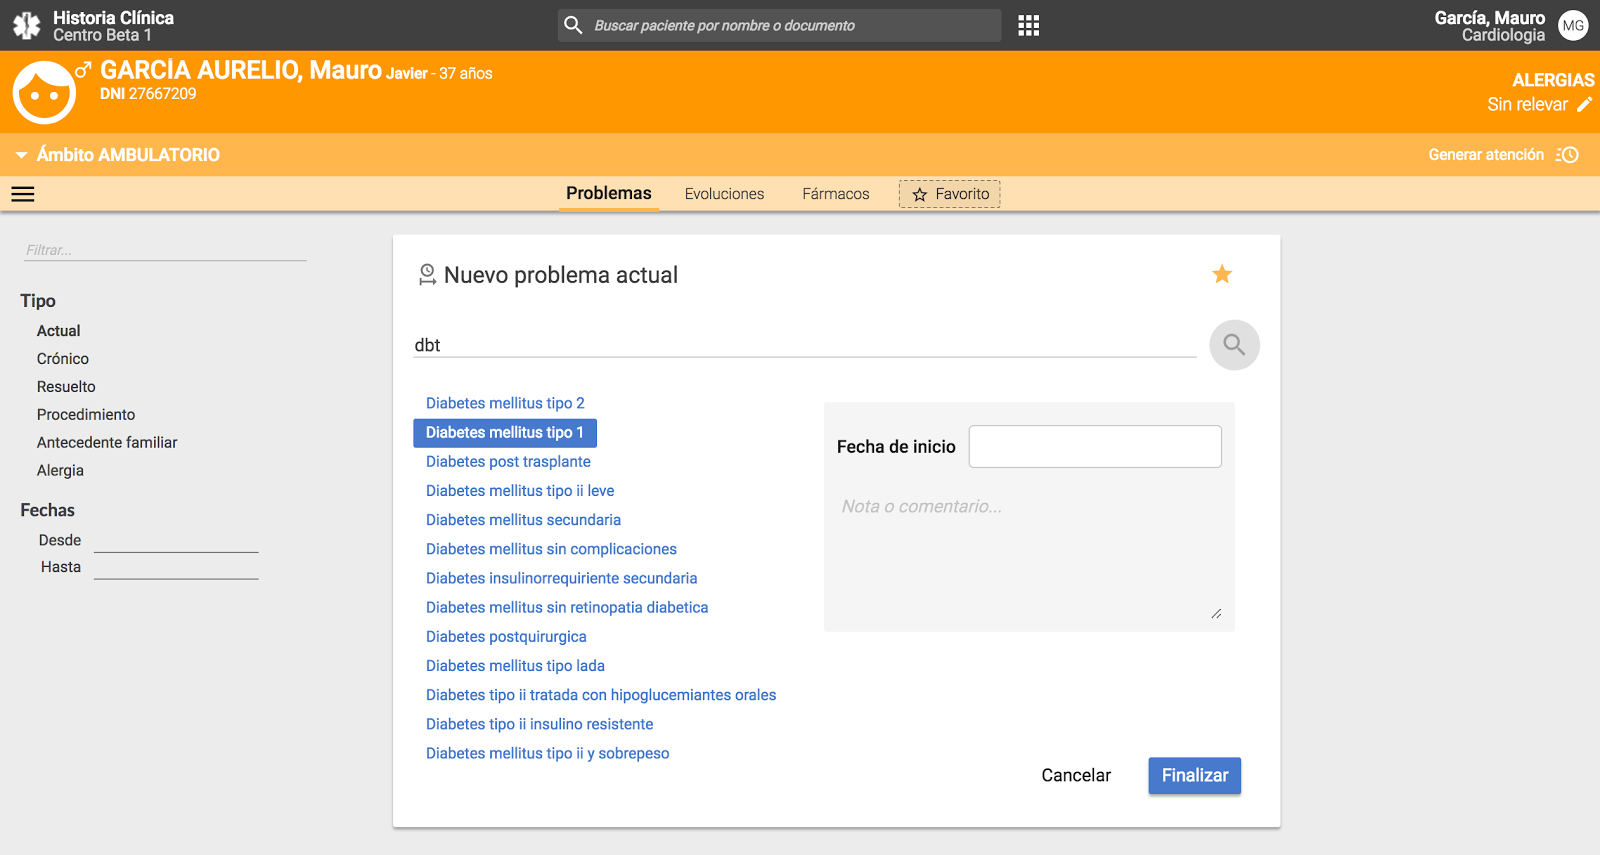Viewport: 1600px width, 855px height.
Task: Select Diabetes mellitus tipo ii leve
Action: point(520,491)
